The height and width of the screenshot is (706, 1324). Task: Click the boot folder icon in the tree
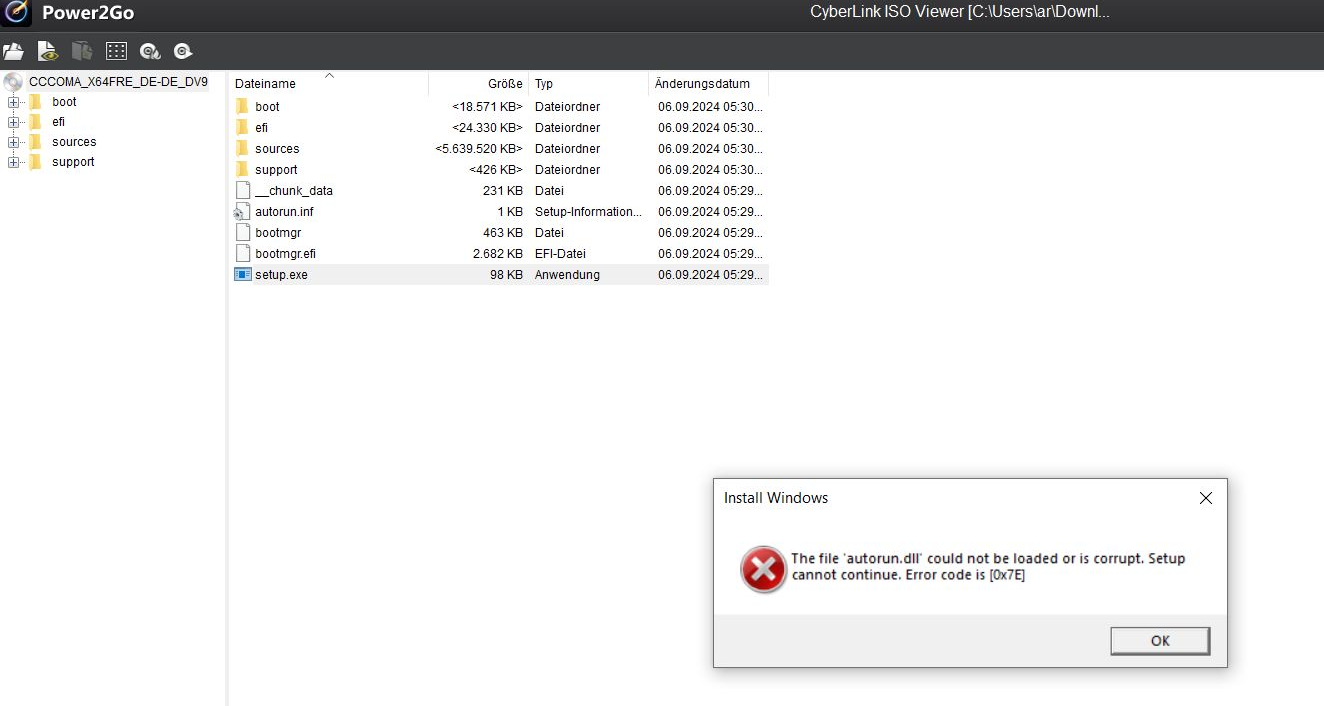tap(36, 102)
